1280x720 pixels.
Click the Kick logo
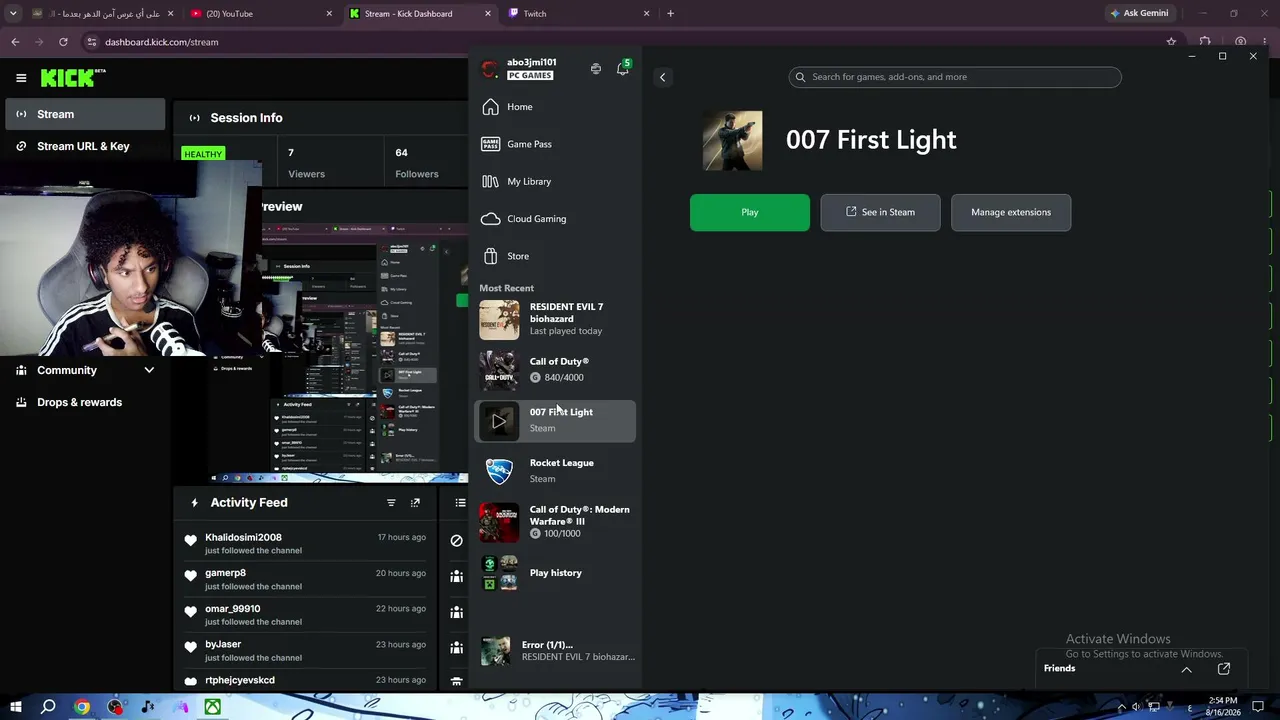[73, 78]
